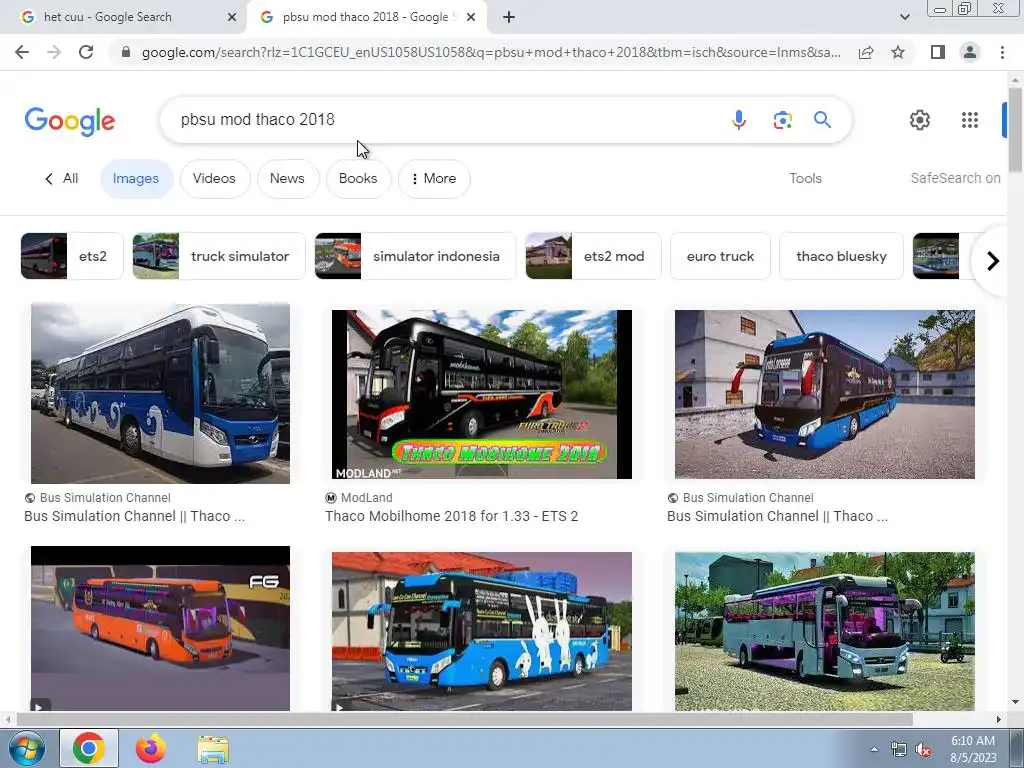Click the vertical scrollbar thumb

pos(1015,129)
